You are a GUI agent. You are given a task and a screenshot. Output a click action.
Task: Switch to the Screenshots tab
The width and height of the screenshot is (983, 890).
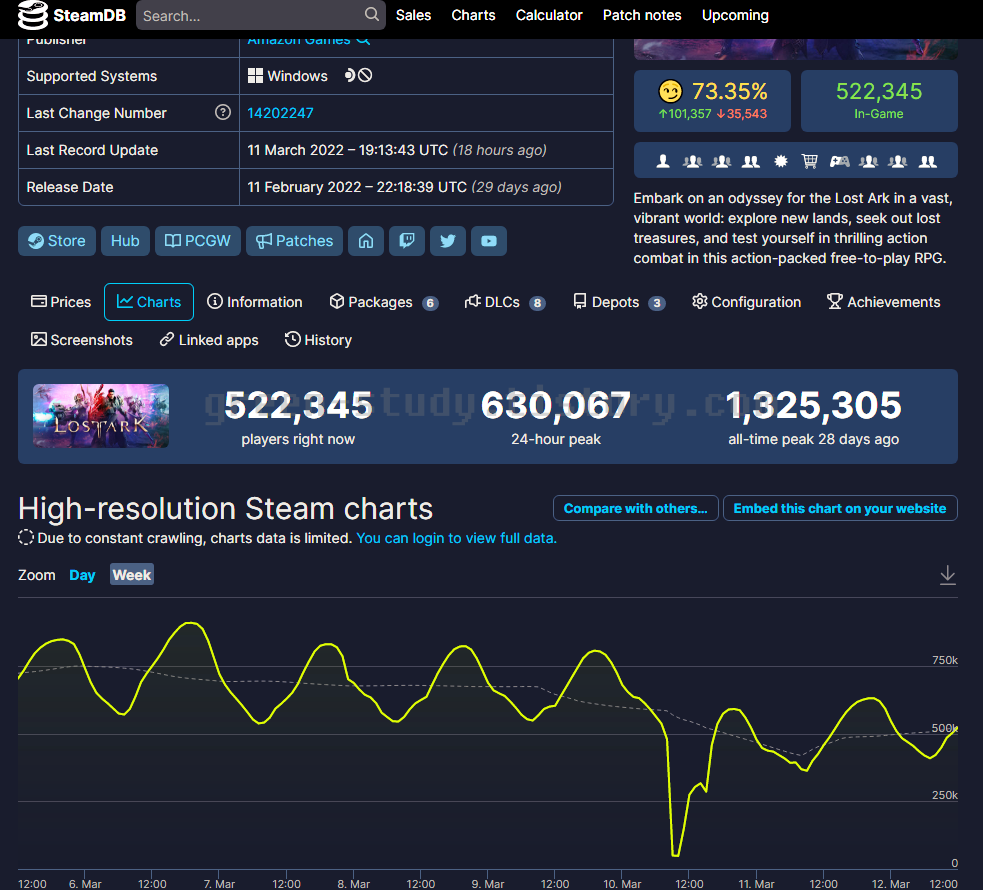[82, 340]
